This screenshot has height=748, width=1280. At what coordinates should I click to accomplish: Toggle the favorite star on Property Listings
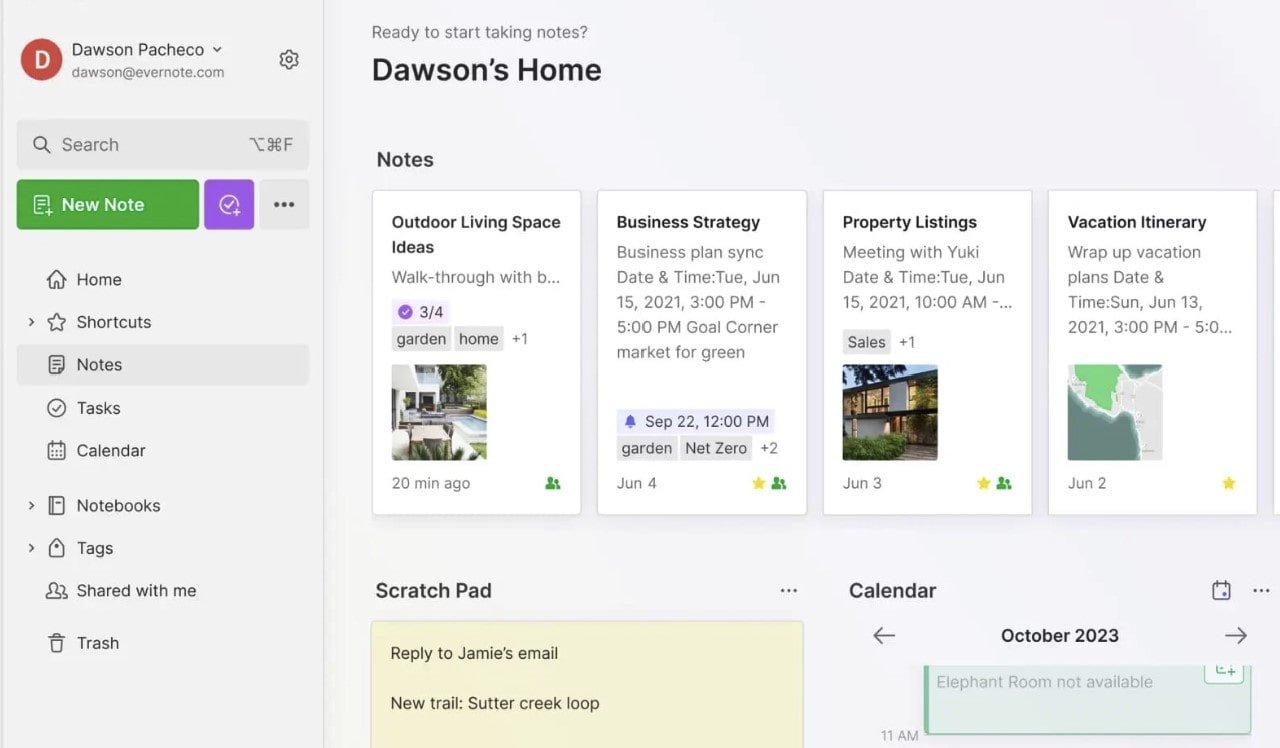(982, 483)
